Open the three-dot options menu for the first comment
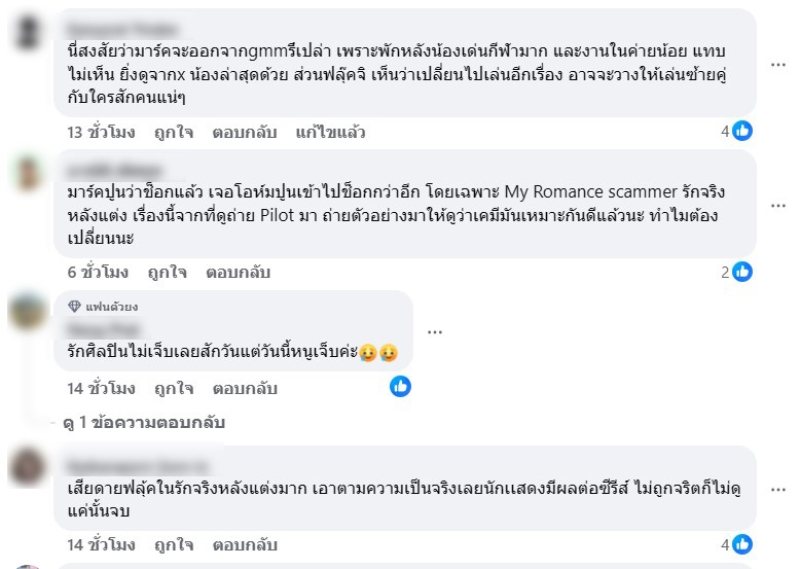The height and width of the screenshot is (569, 800). tap(778, 63)
